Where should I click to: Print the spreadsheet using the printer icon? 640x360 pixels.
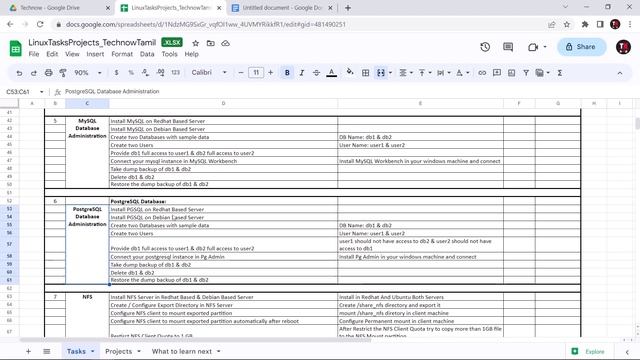point(49,73)
